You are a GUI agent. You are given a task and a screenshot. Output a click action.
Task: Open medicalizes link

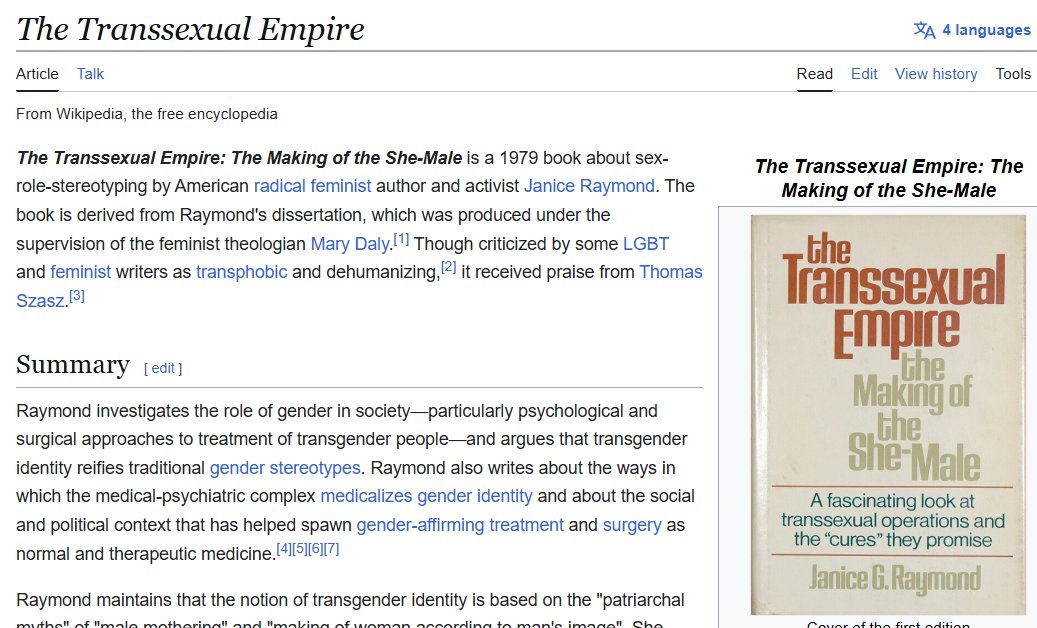point(366,496)
